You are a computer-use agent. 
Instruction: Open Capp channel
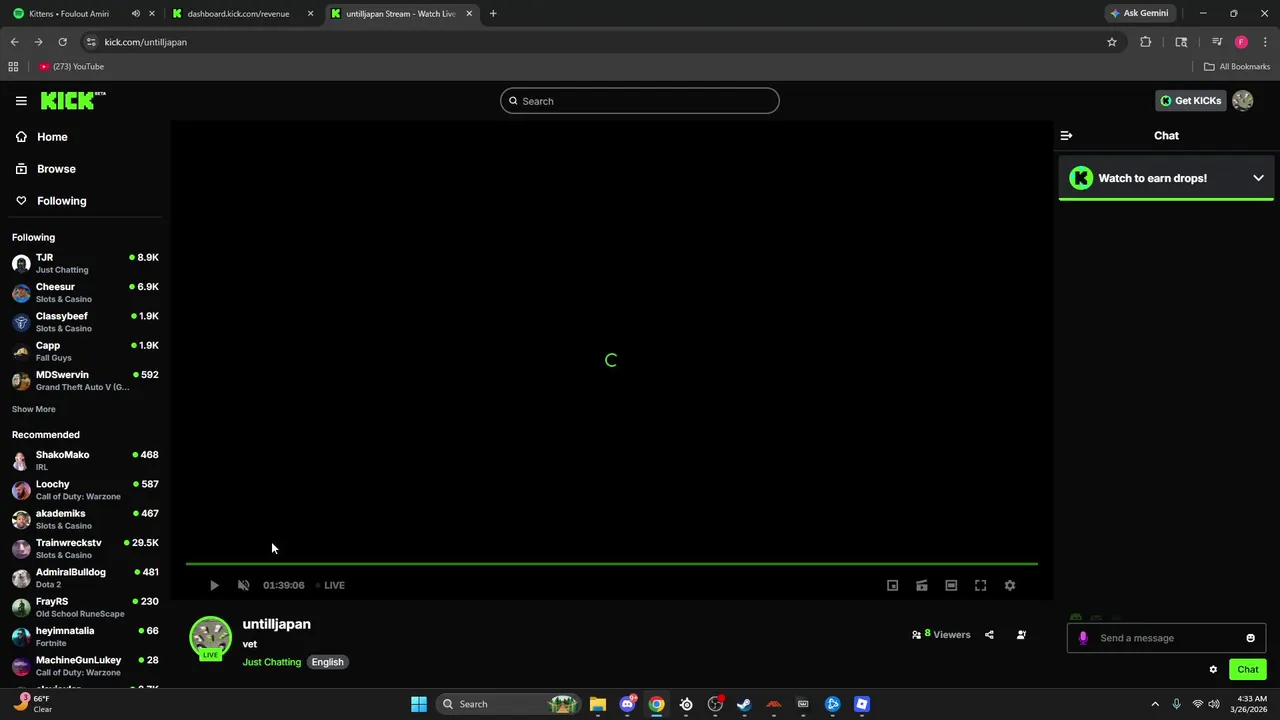point(85,351)
